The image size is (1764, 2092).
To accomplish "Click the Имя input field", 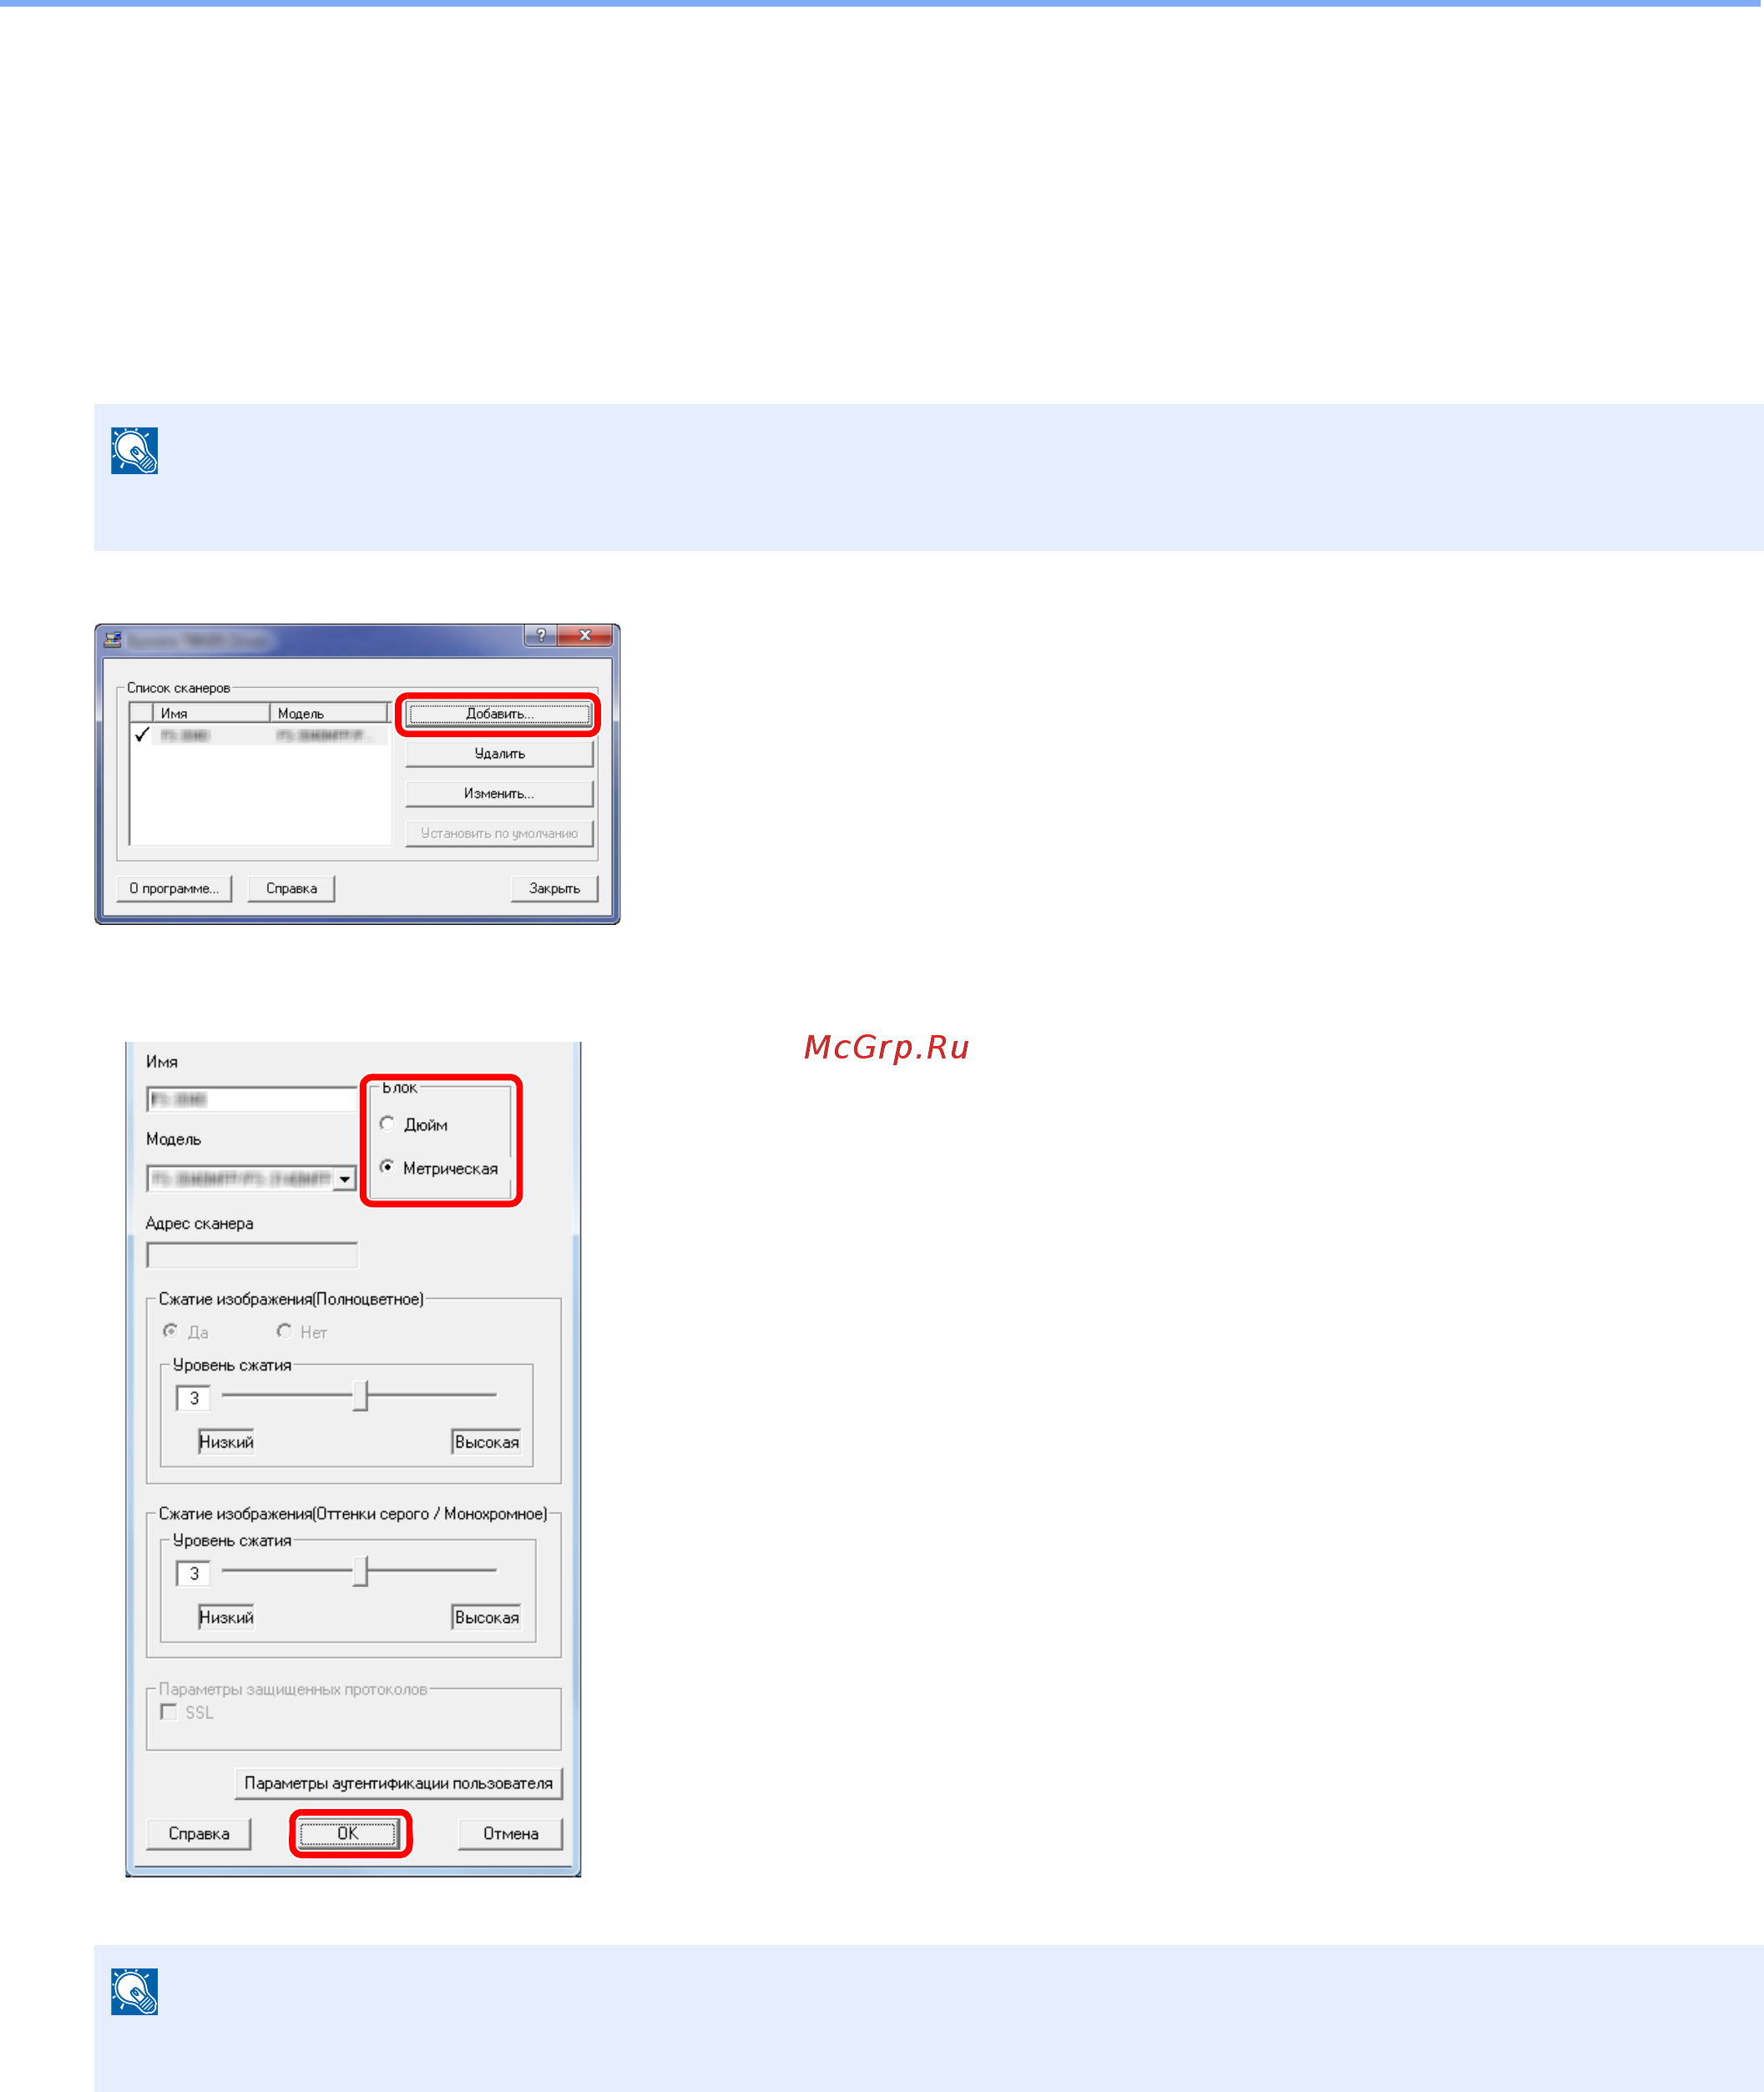I will [252, 1100].
